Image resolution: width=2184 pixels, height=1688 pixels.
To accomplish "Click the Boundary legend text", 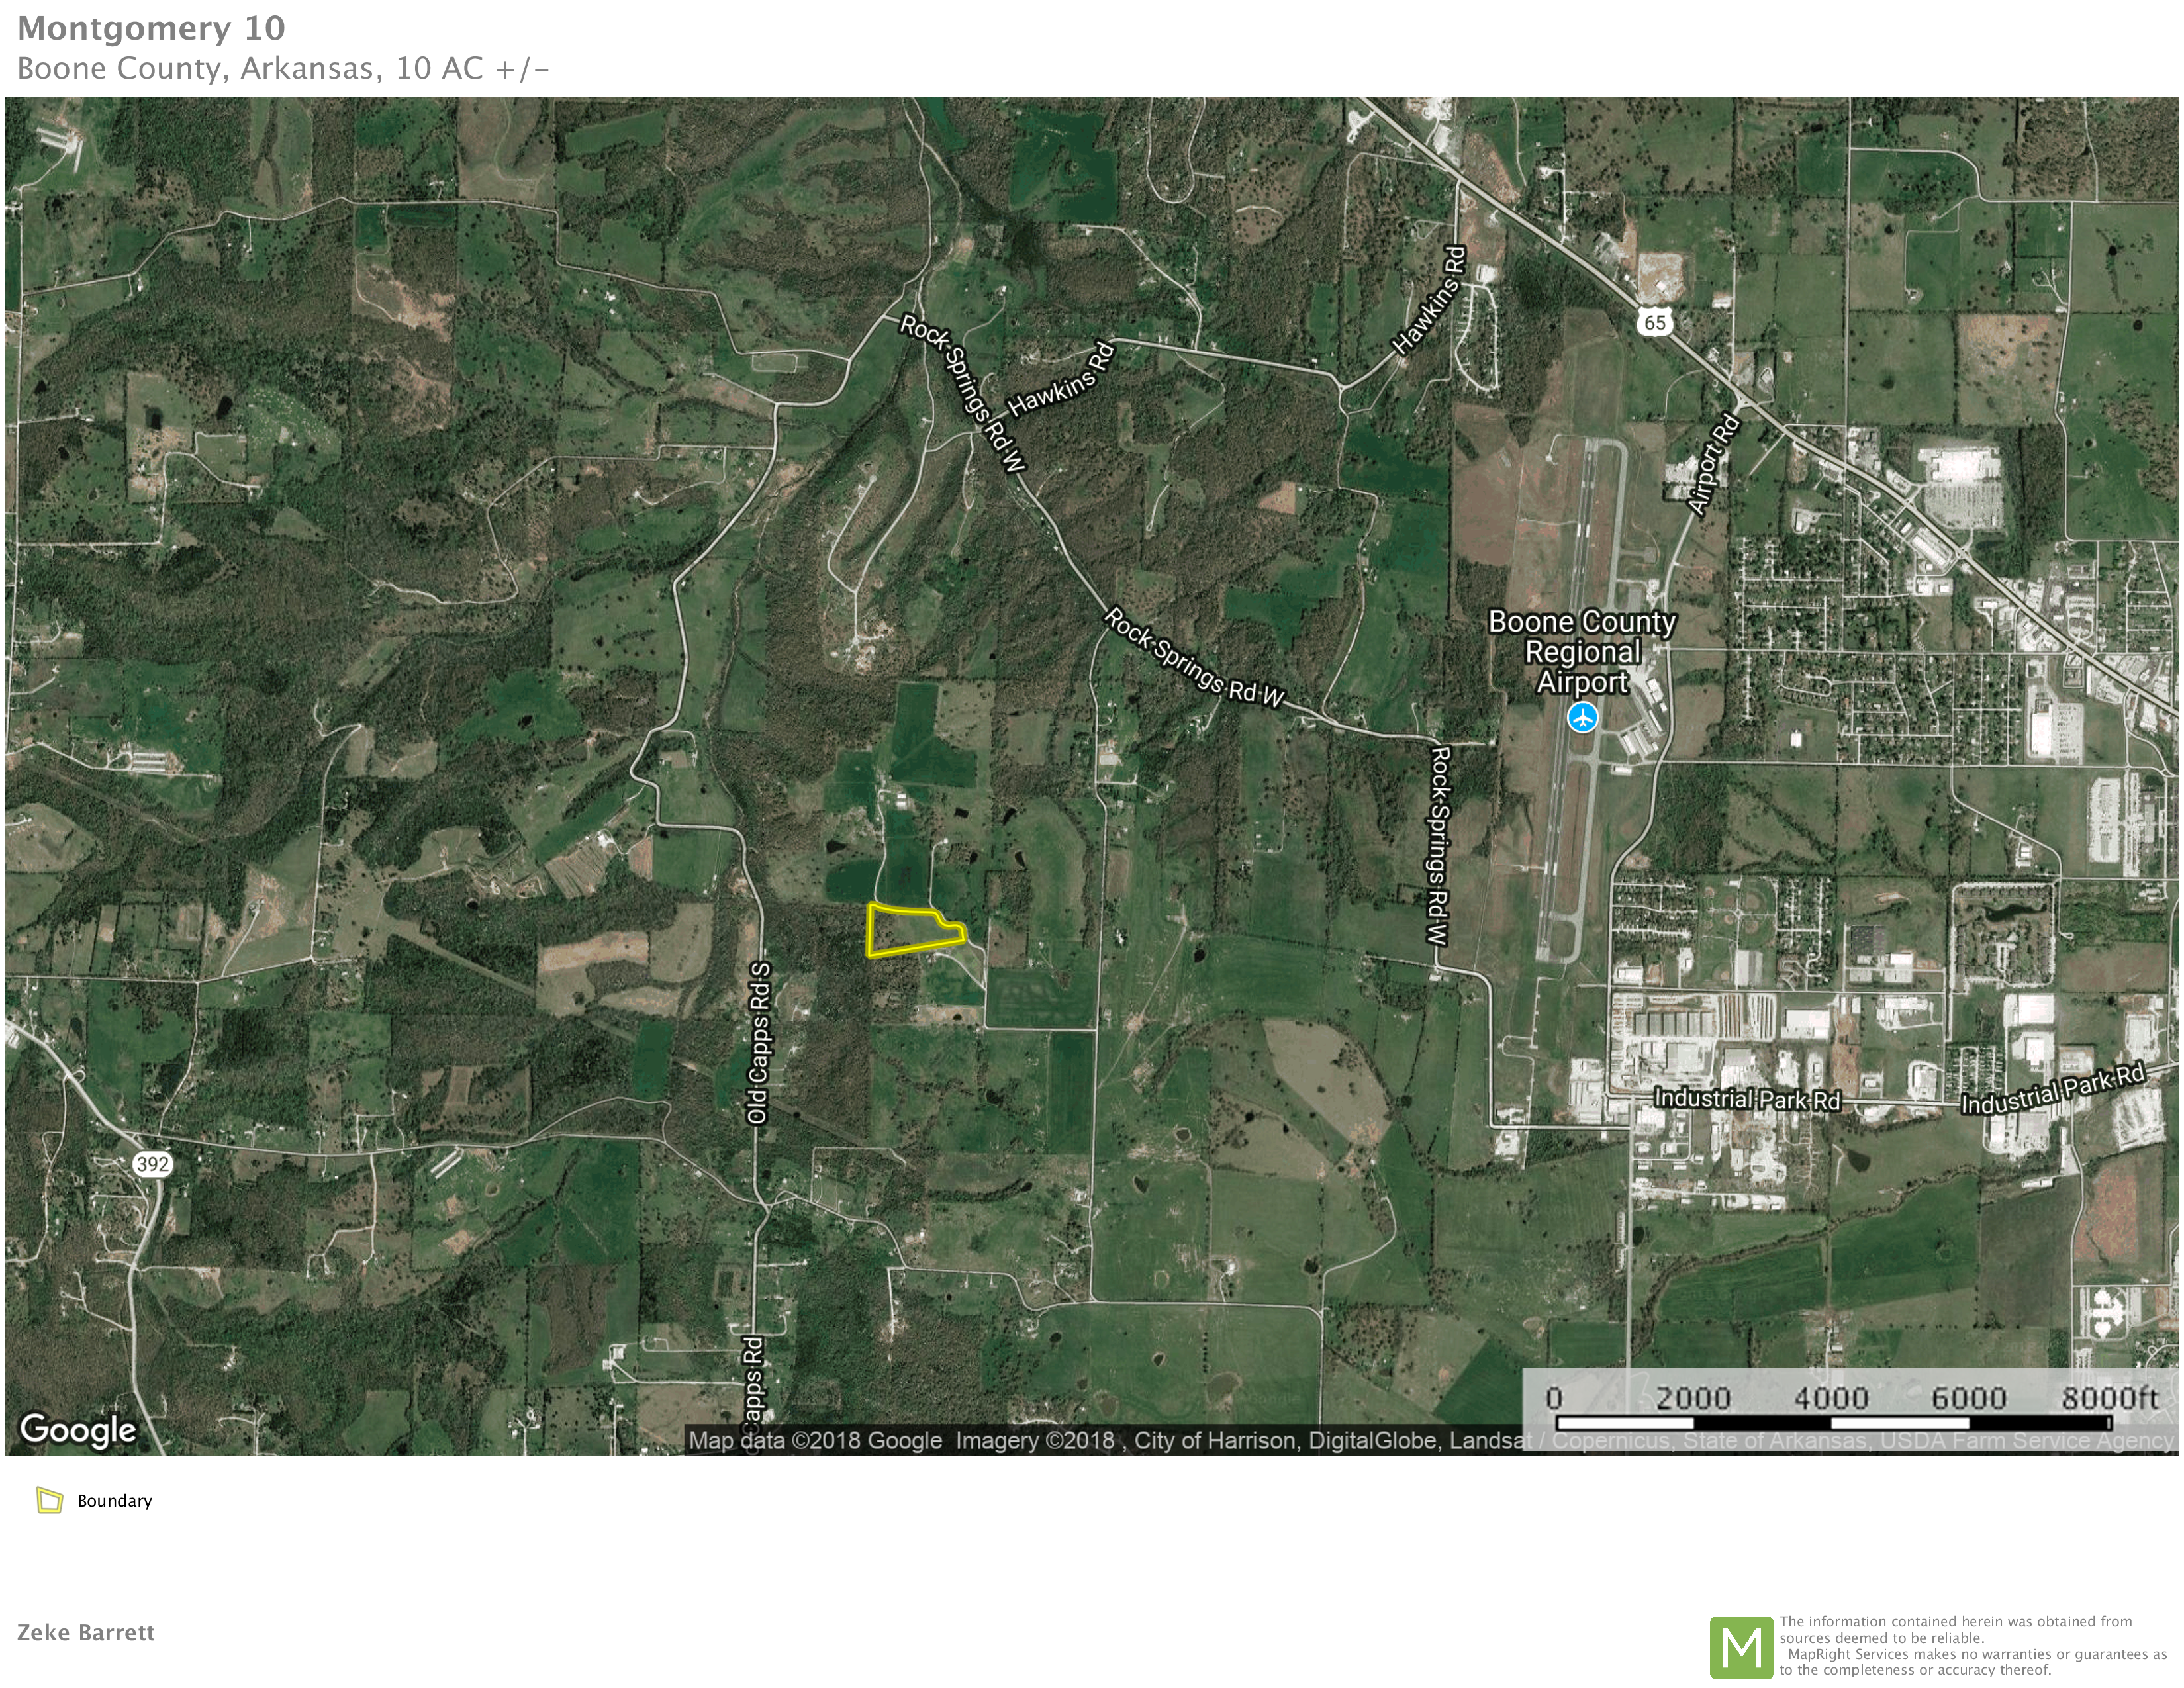I will 115,1501.
